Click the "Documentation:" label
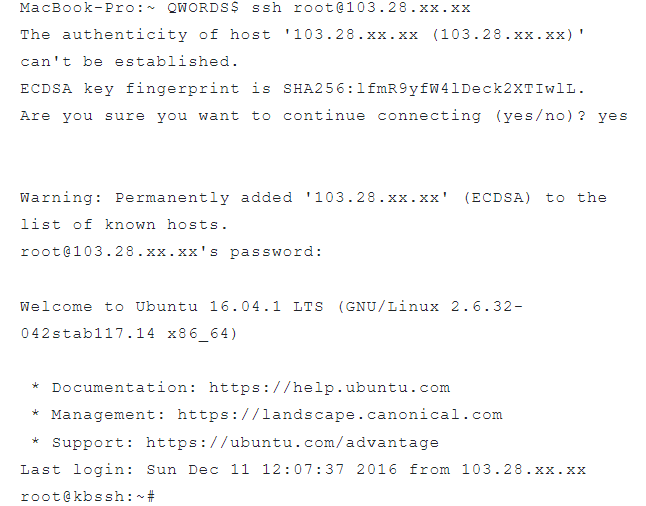Image resolution: width=646 pixels, height=506 pixels. point(125,387)
